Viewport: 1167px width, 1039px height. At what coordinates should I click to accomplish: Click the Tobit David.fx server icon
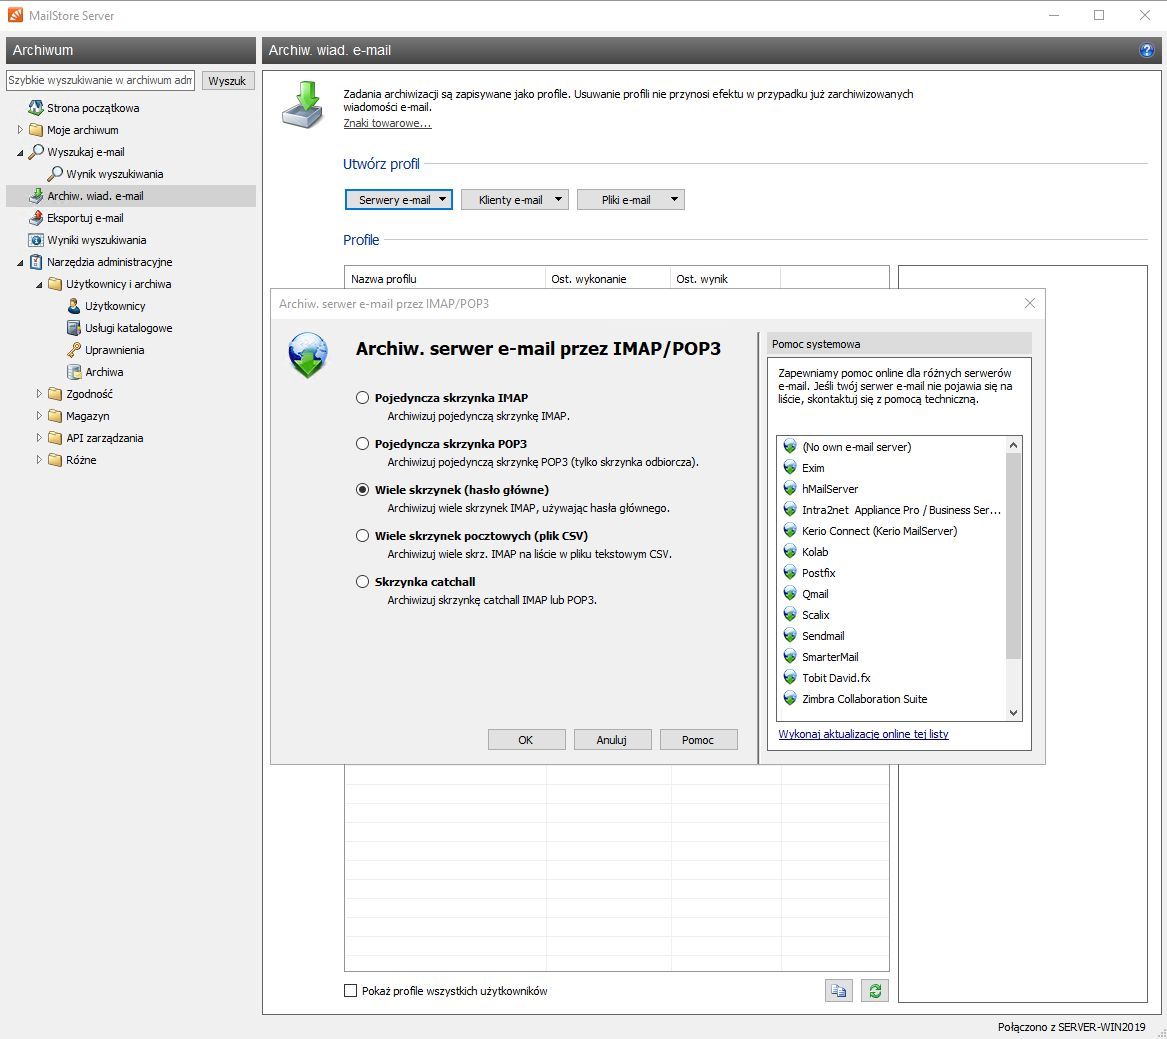click(x=790, y=677)
